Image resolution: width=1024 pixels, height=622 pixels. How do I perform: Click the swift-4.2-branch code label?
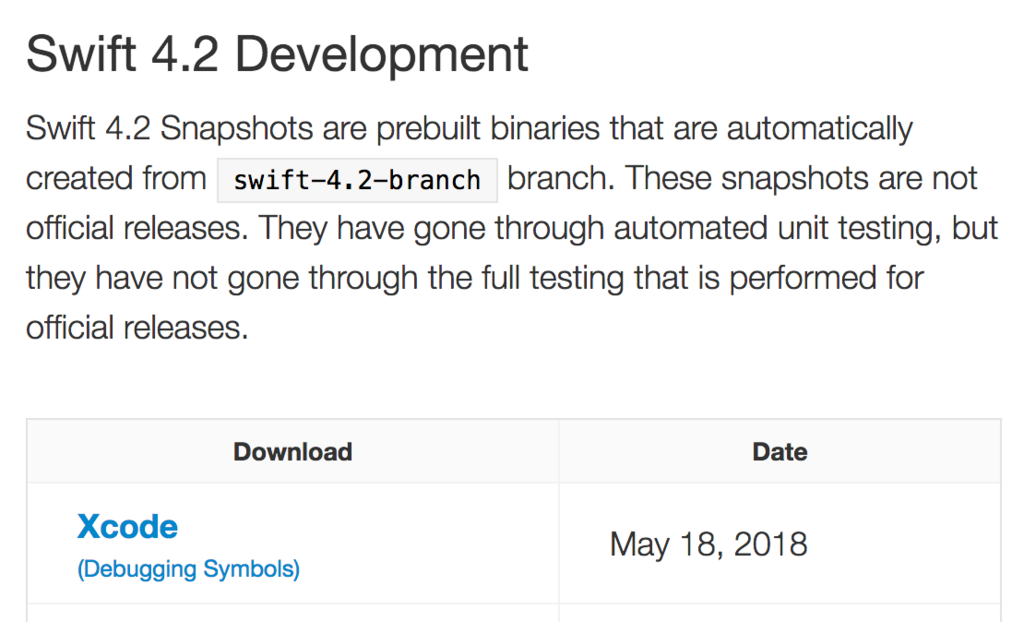(357, 180)
